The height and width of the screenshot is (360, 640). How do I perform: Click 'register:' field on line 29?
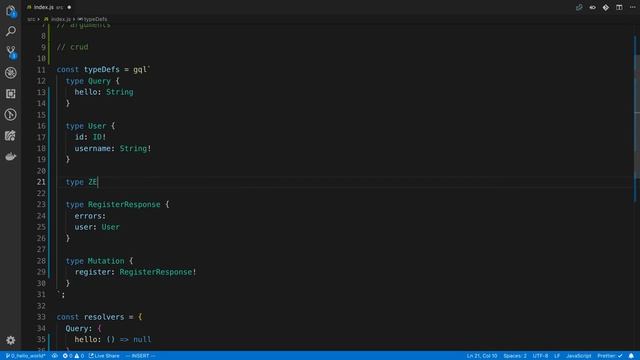click(x=95, y=272)
